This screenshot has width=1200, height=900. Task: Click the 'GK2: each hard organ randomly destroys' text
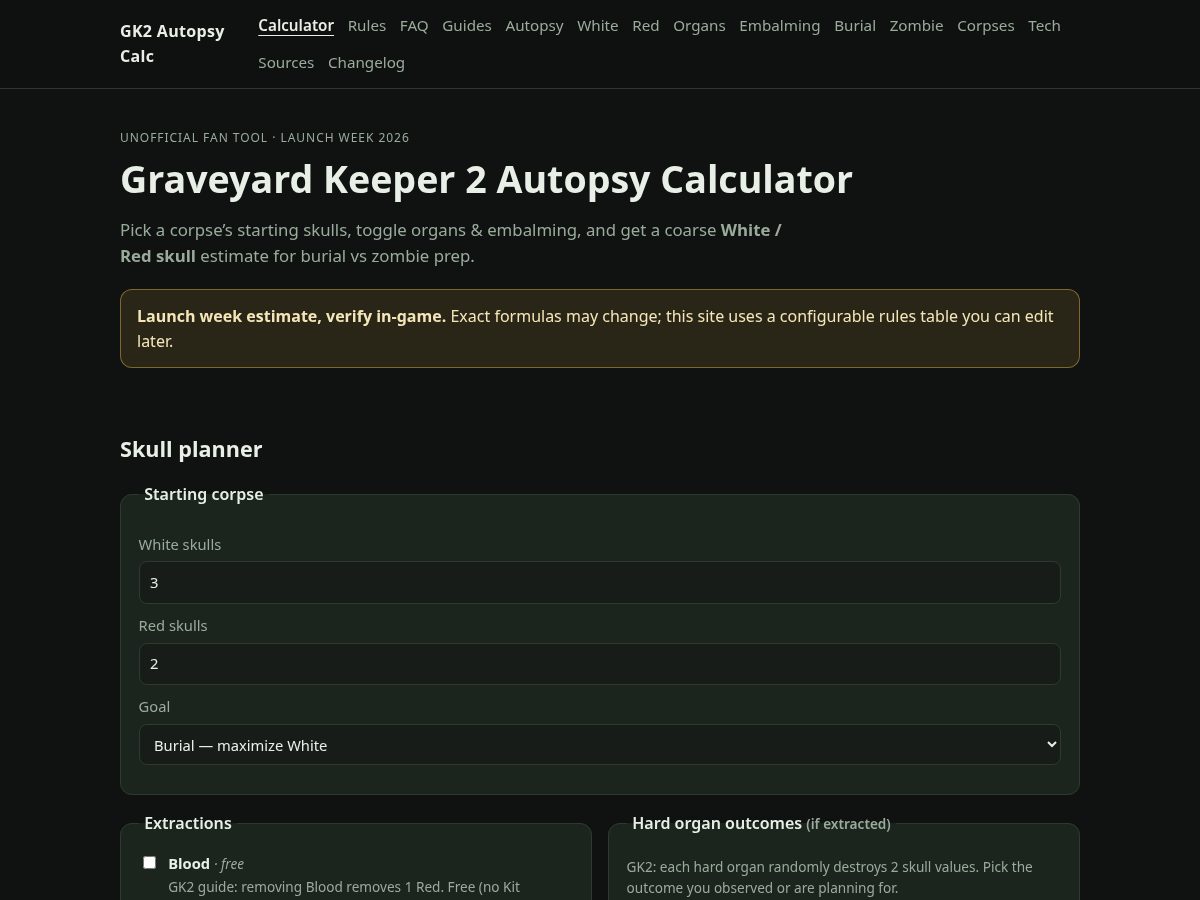click(x=830, y=877)
